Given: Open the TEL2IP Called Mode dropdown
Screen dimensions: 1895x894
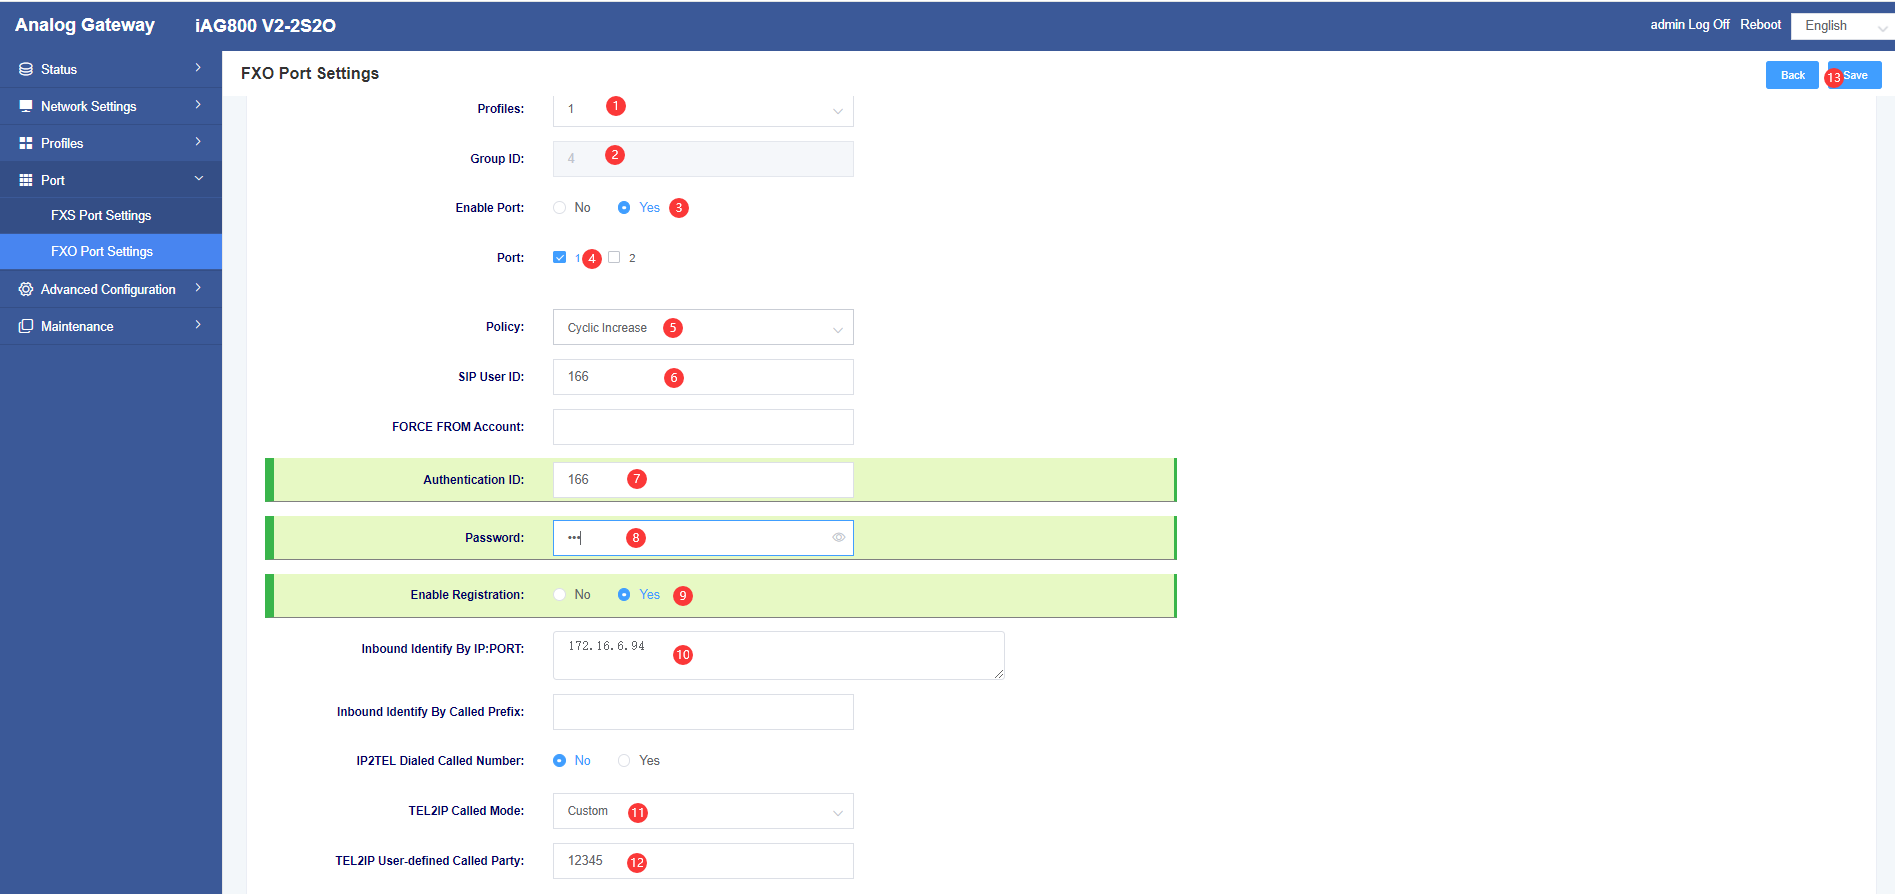Looking at the screenshot, I should point(703,811).
